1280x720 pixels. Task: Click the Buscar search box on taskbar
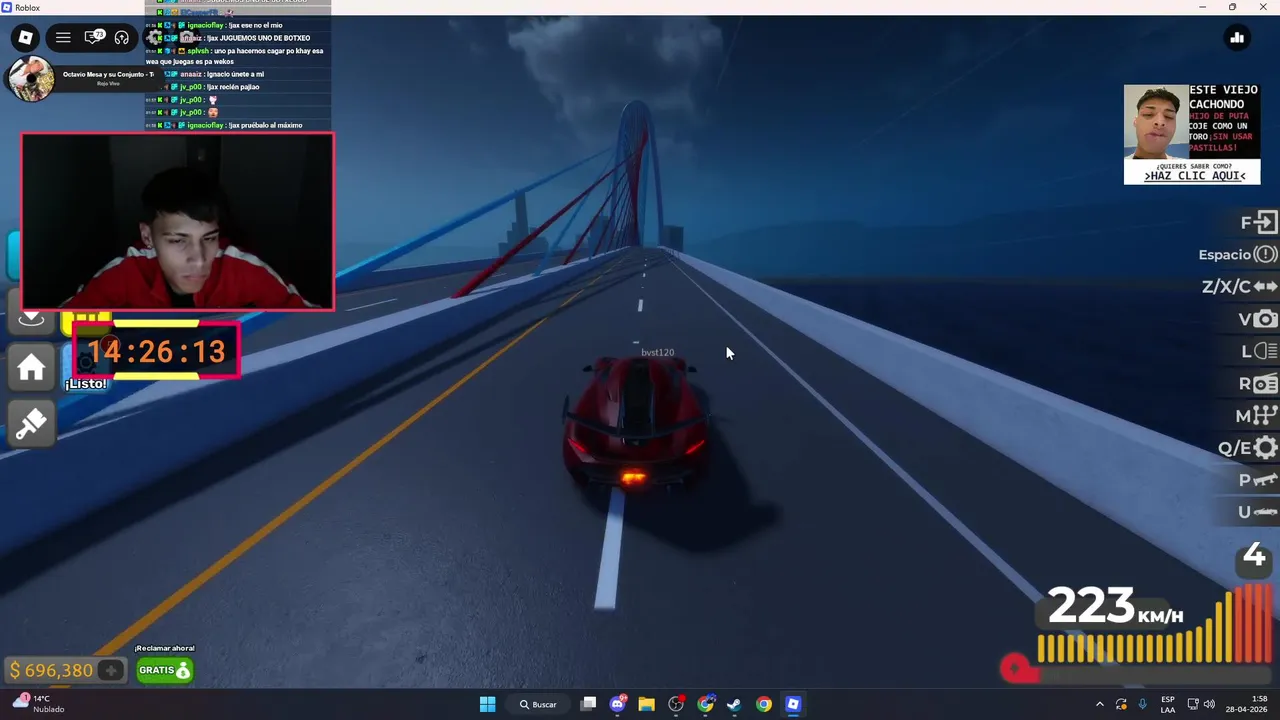coord(538,704)
